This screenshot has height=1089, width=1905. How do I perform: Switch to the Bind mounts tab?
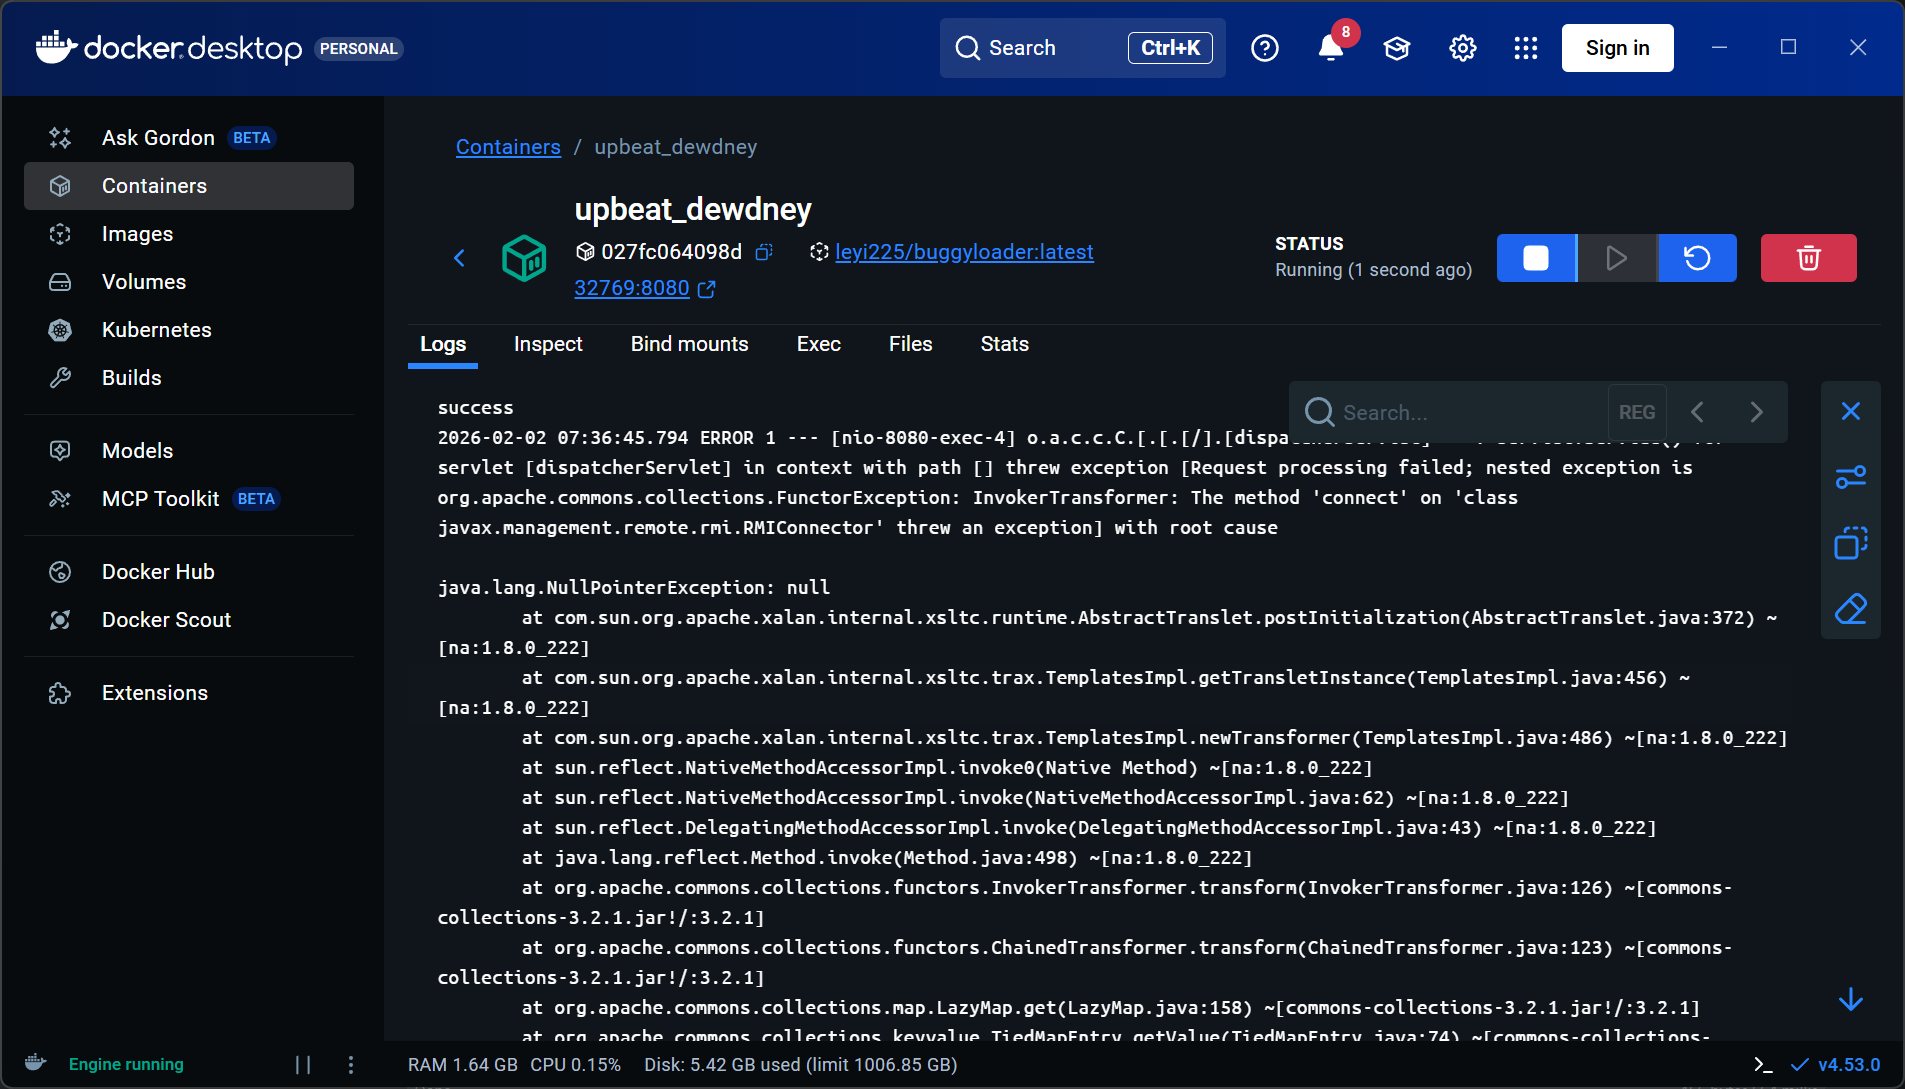pyautogui.click(x=689, y=344)
